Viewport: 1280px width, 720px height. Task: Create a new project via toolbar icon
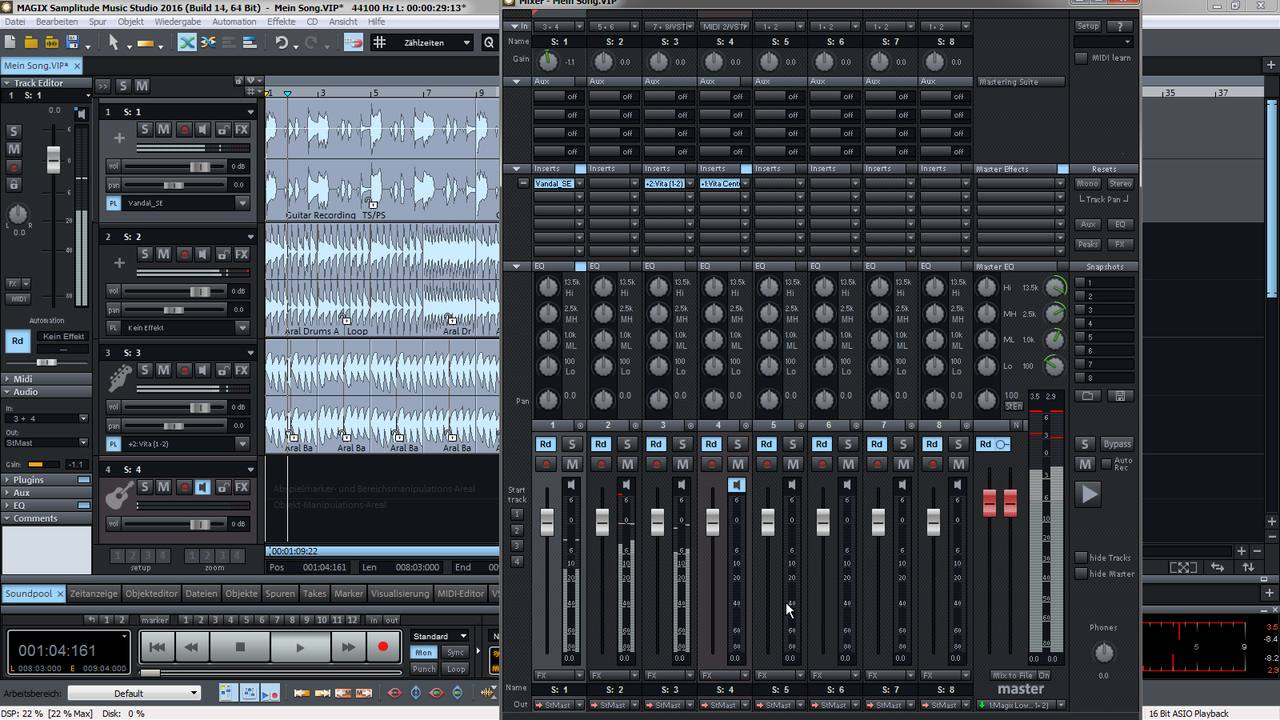[10, 43]
